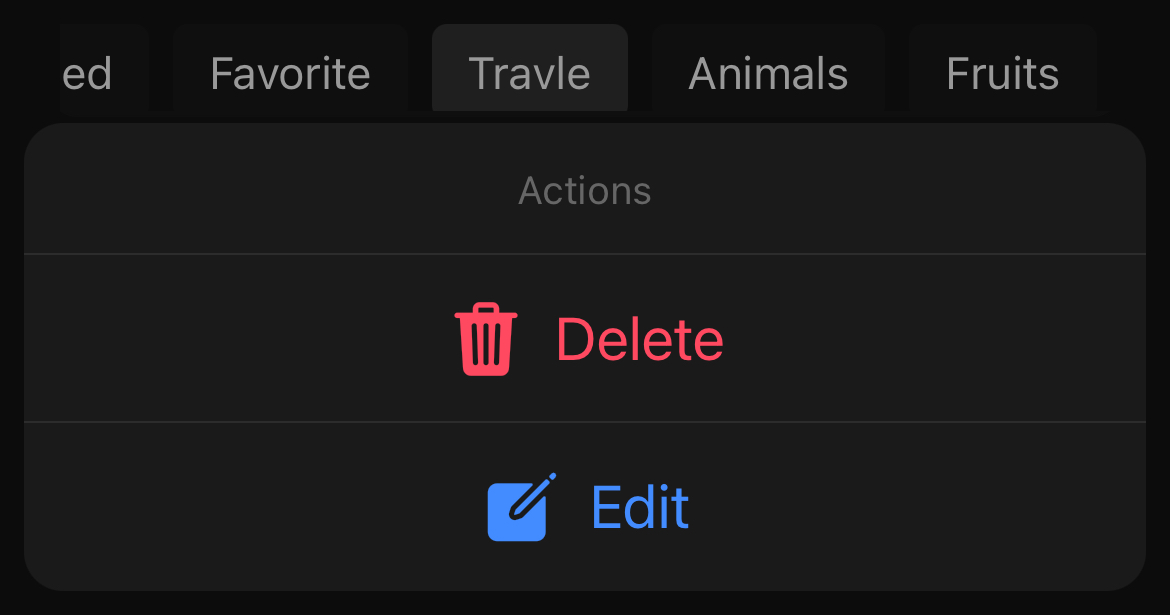Tap the red Delete text label
The height and width of the screenshot is (615, 1170).
point(639,337)
